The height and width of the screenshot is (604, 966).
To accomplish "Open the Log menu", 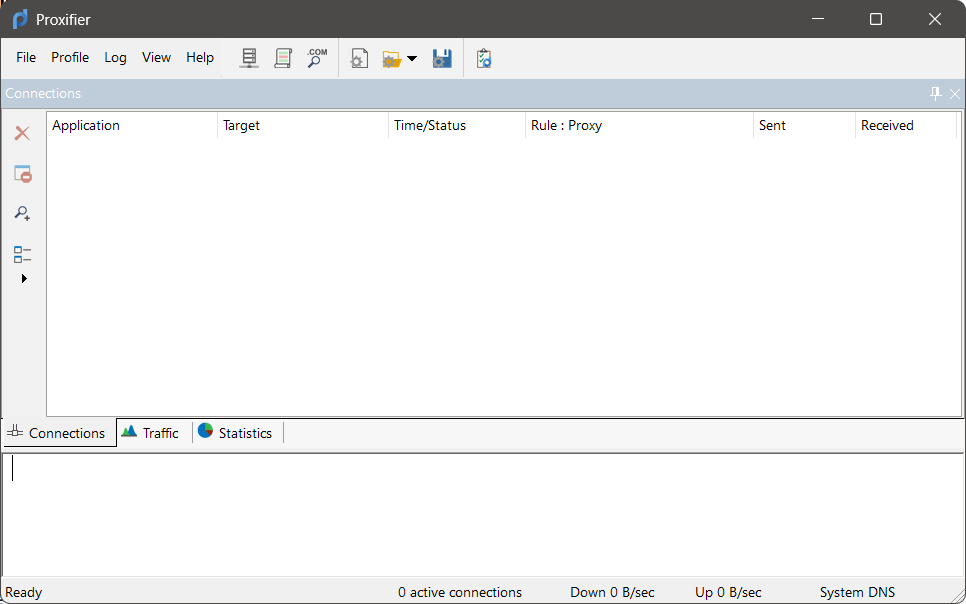I will 115,57.
